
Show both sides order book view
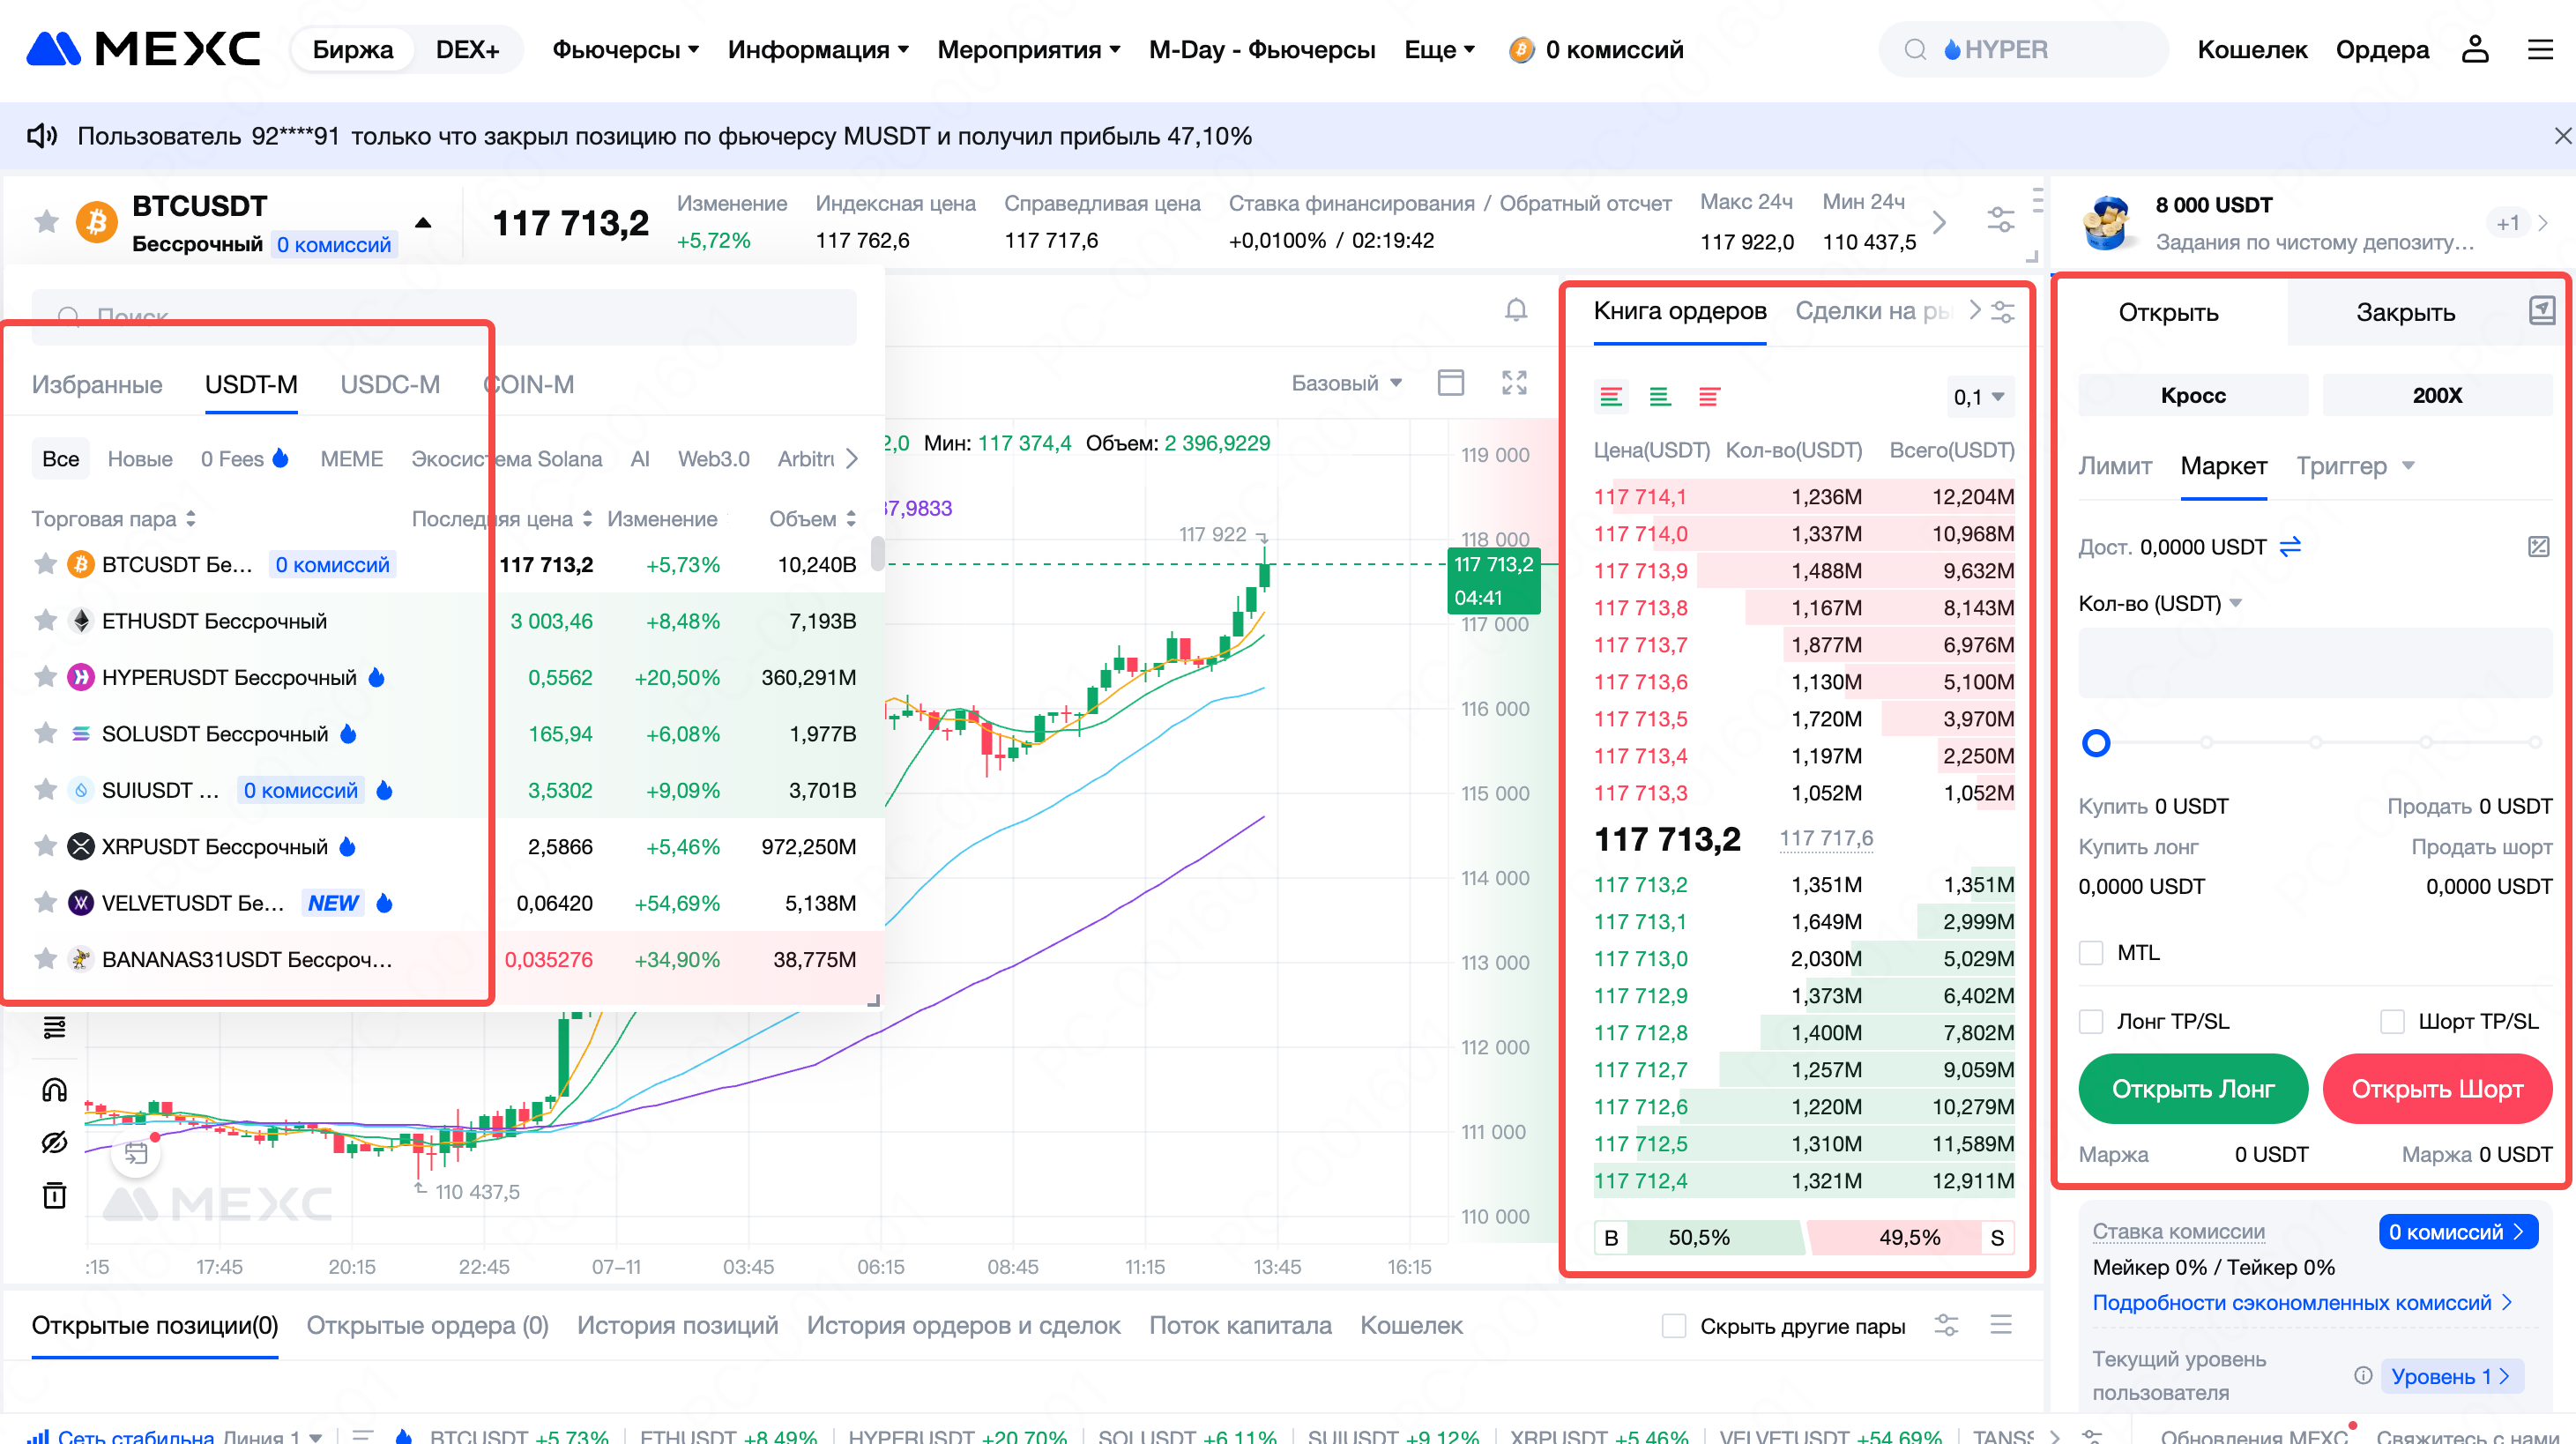click(x=1610, y=397)
